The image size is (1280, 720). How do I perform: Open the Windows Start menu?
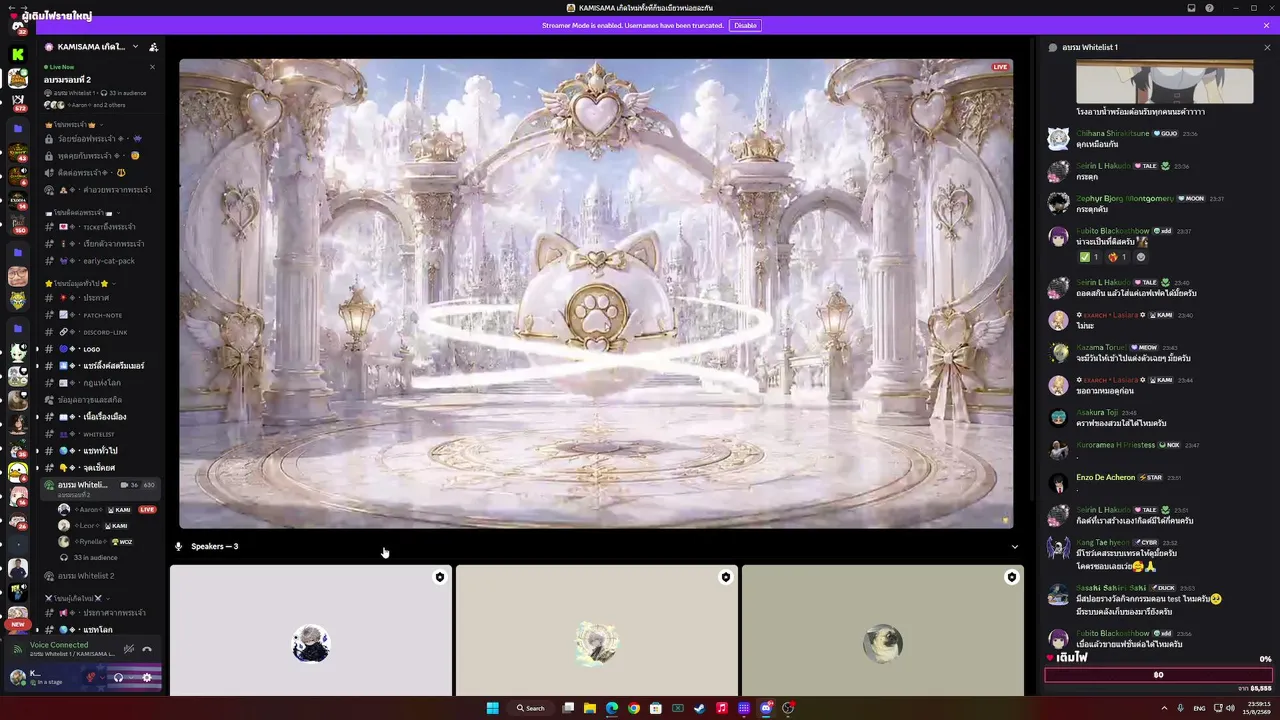point(492,708)
